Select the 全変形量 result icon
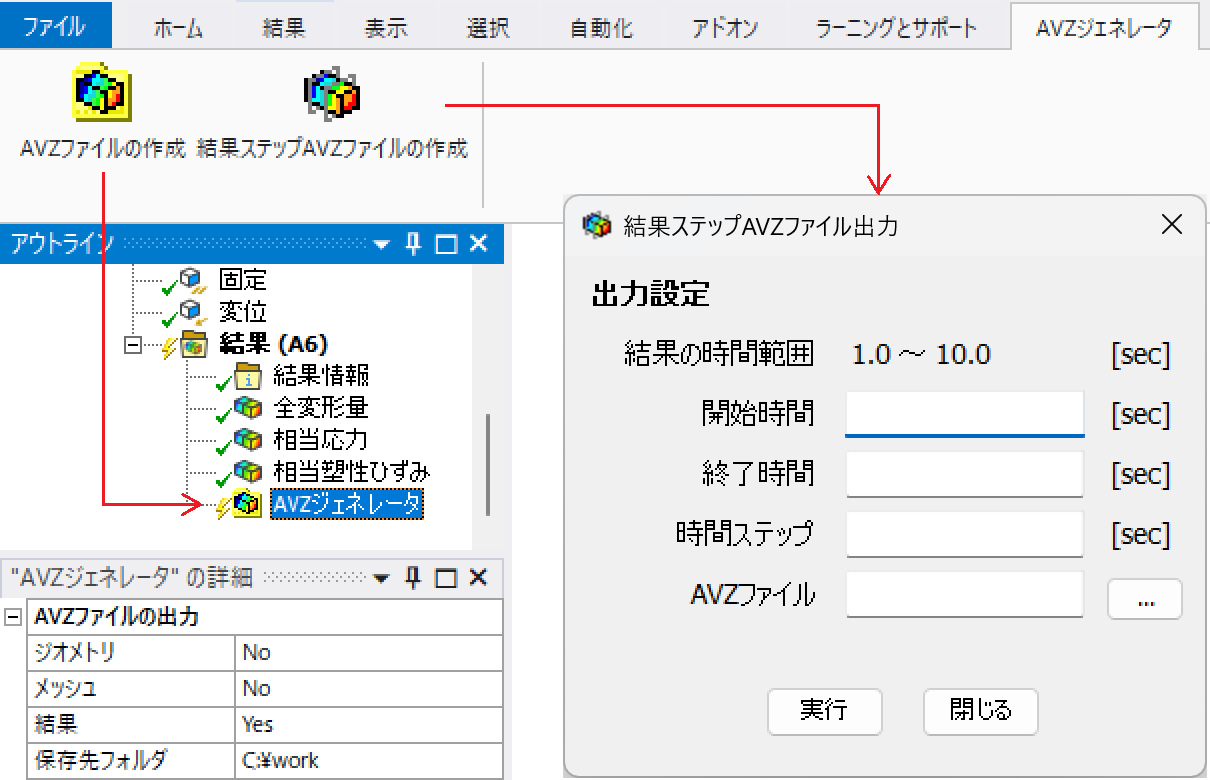The width and height of the screenshot is (1210, 780). tap(247, 408)
